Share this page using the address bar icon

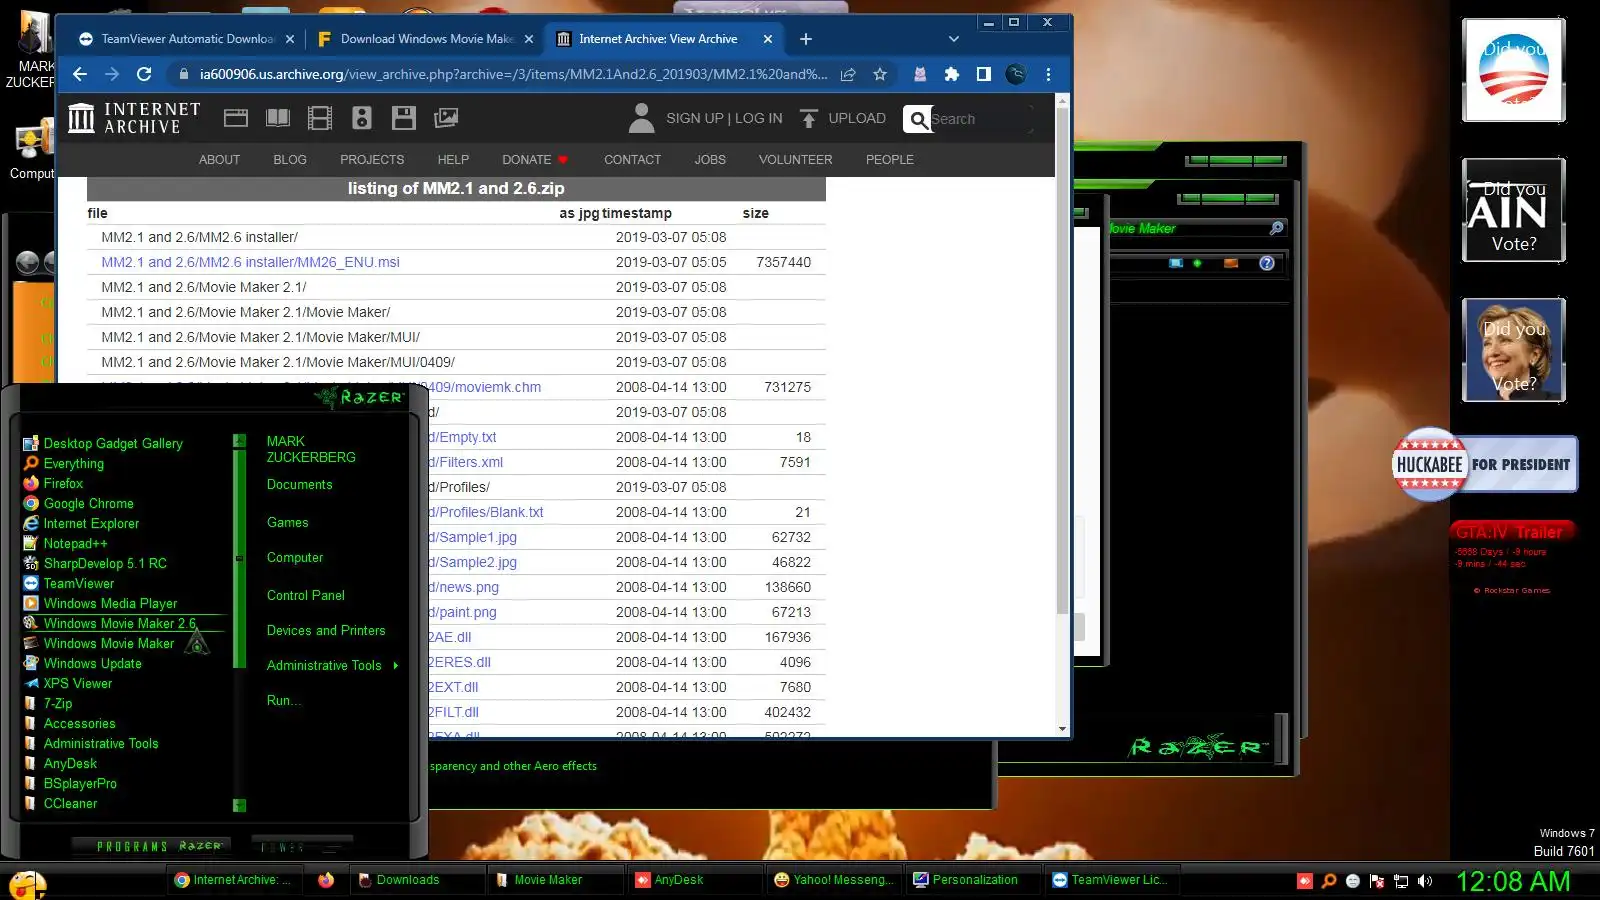point(848,74)
